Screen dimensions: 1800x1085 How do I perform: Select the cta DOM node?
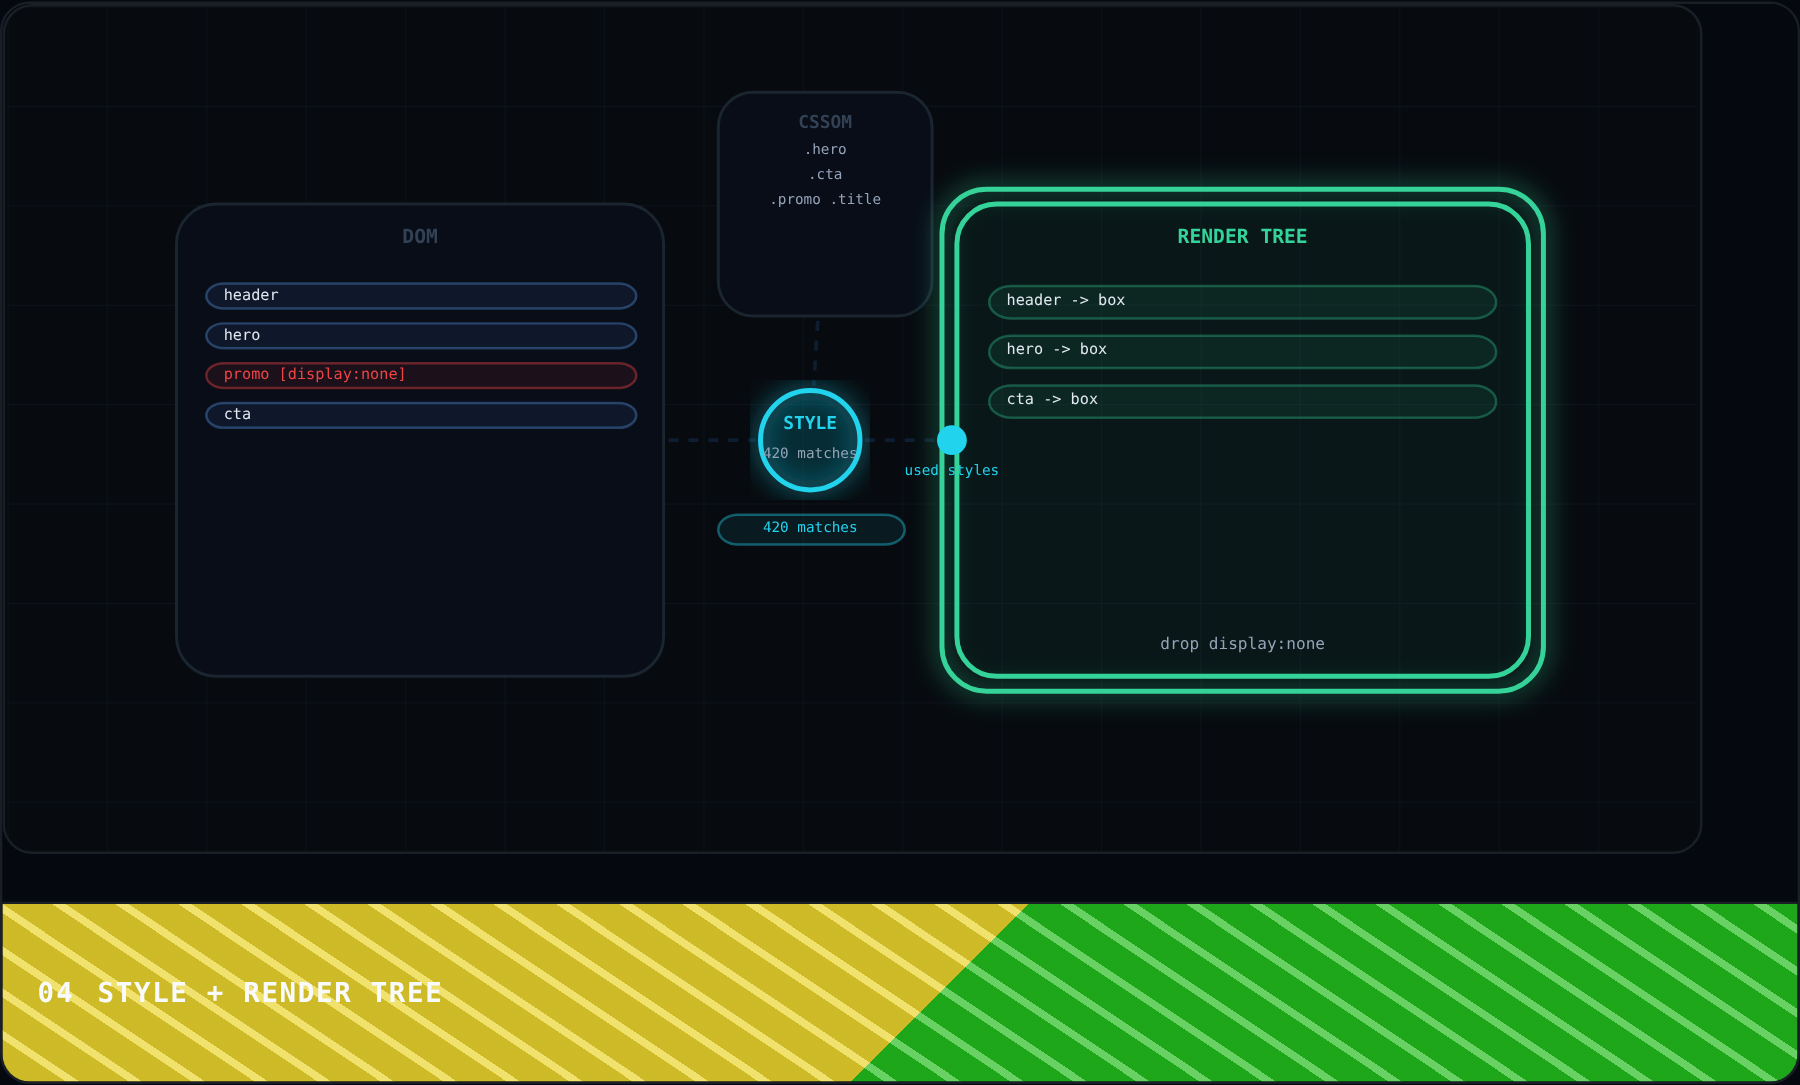pyautogui.click(x=421, y=415)
